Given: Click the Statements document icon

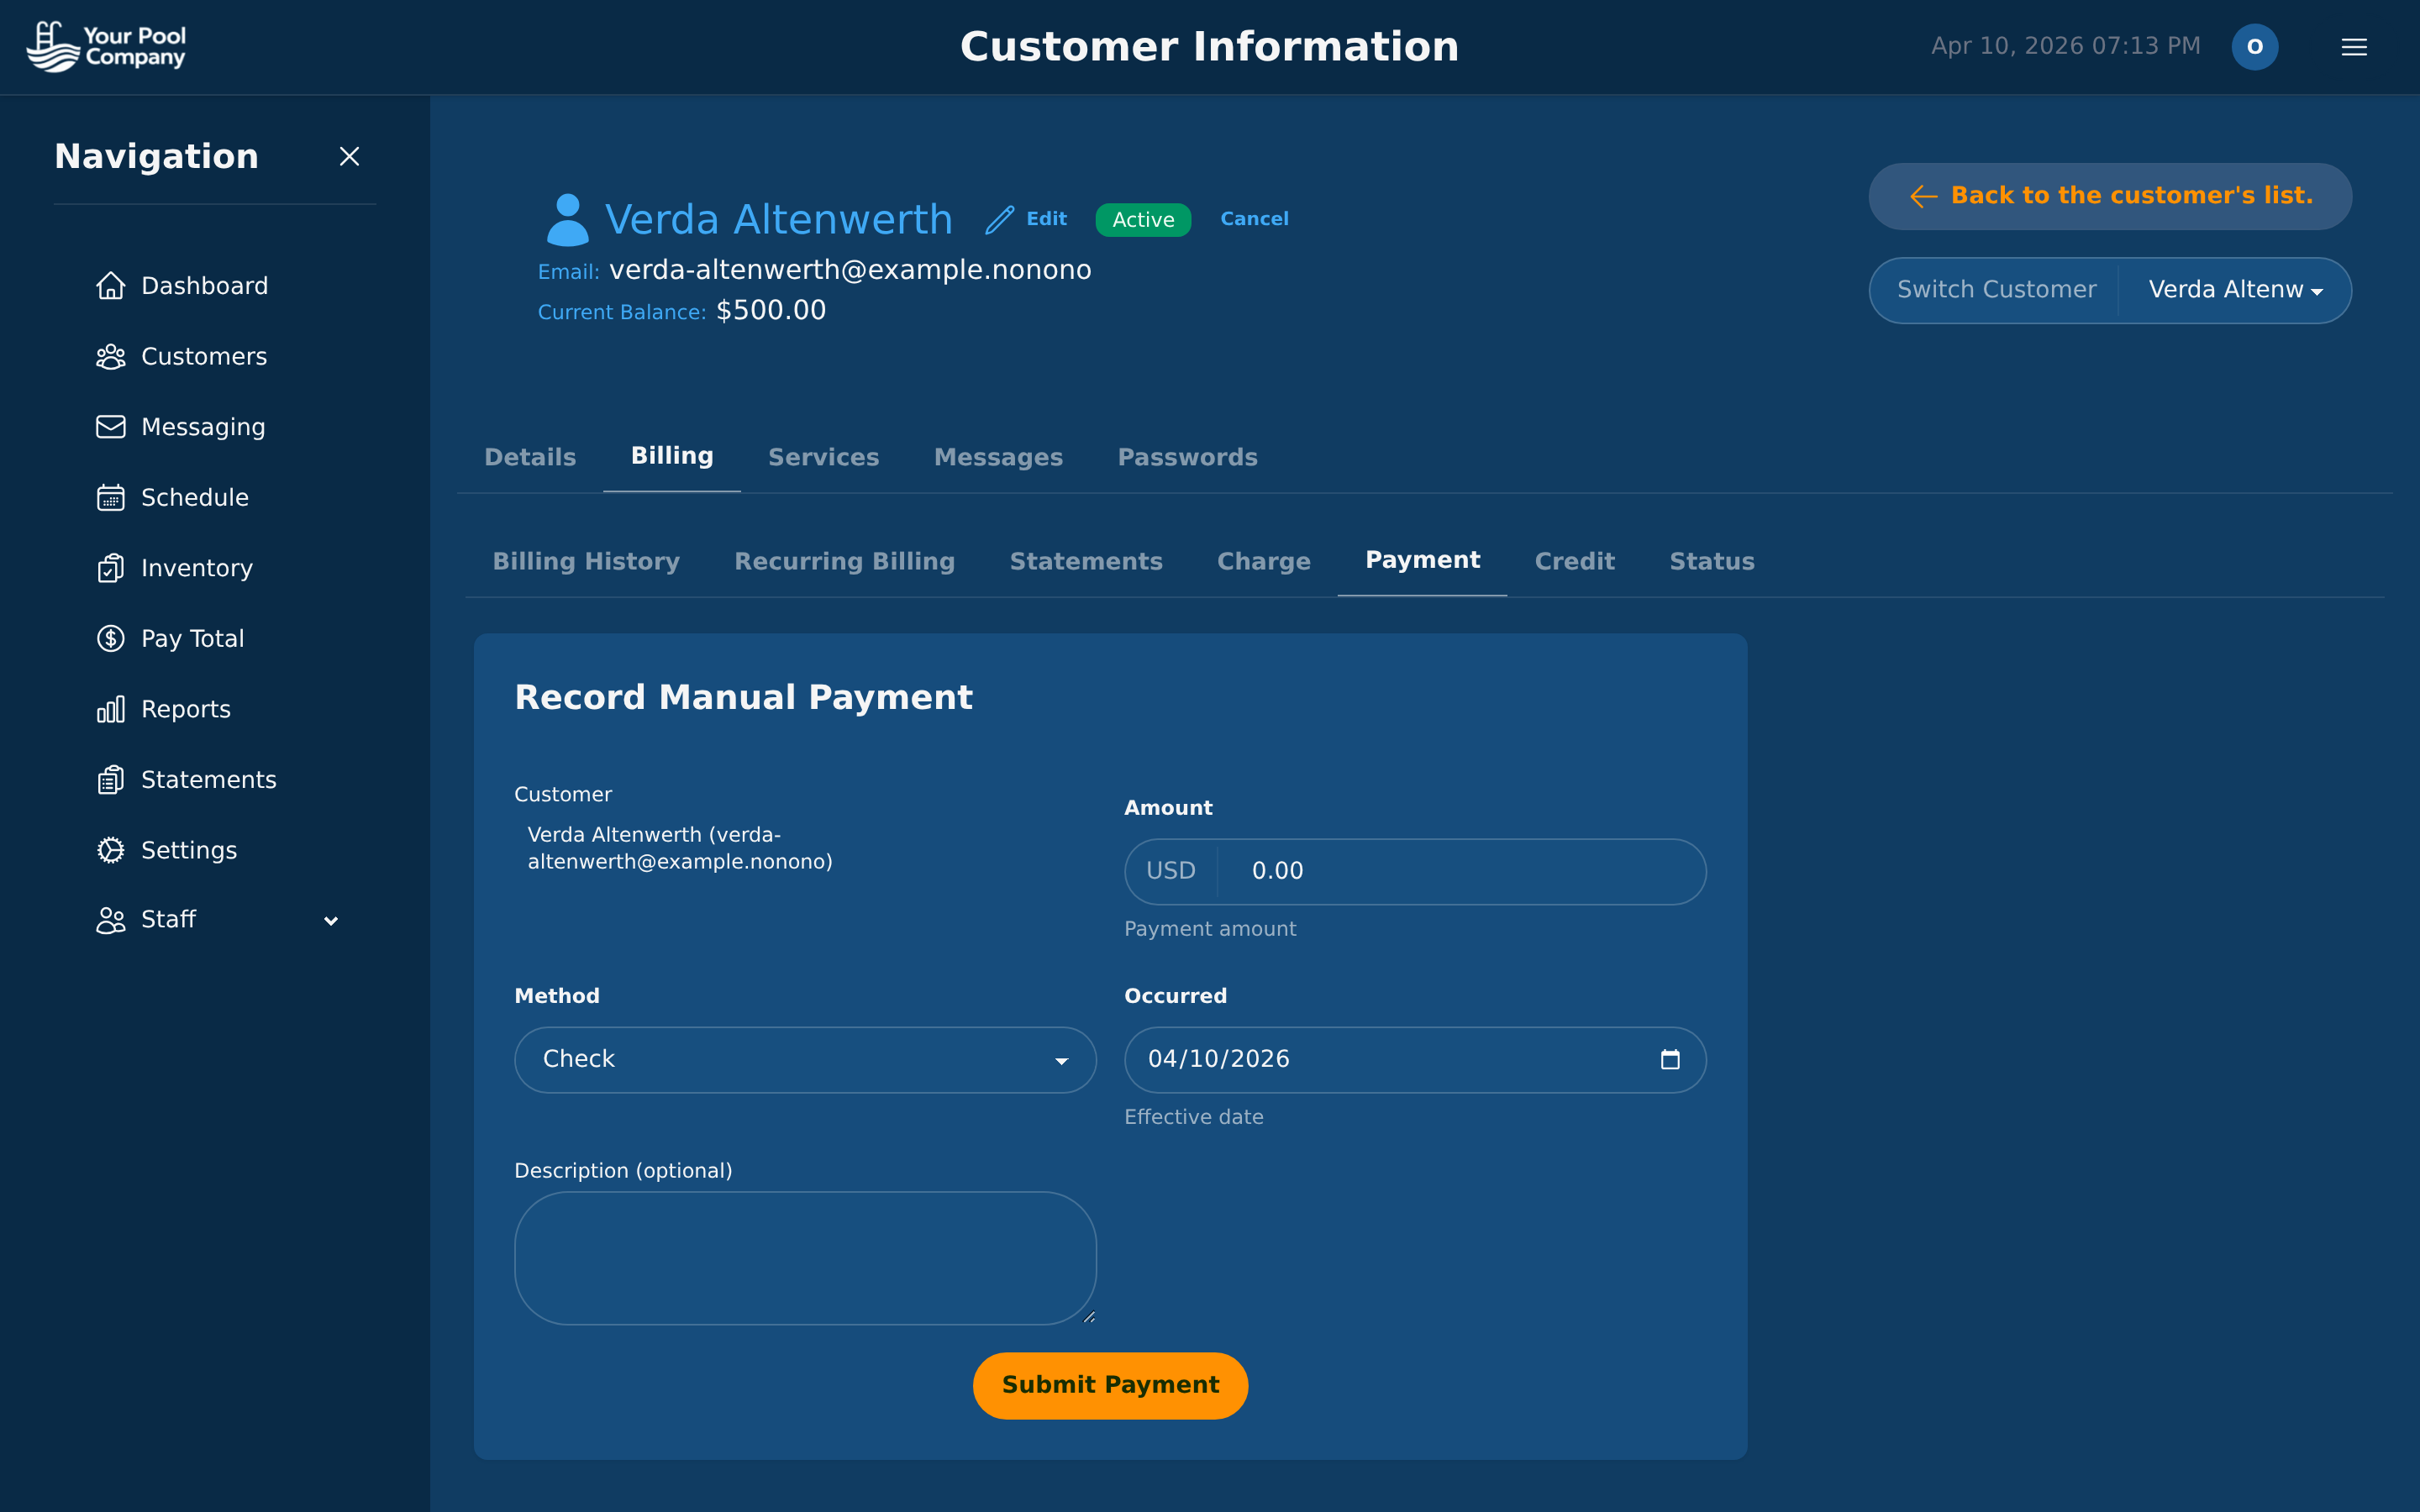Looking at the screenshot, I should point(111,779).
